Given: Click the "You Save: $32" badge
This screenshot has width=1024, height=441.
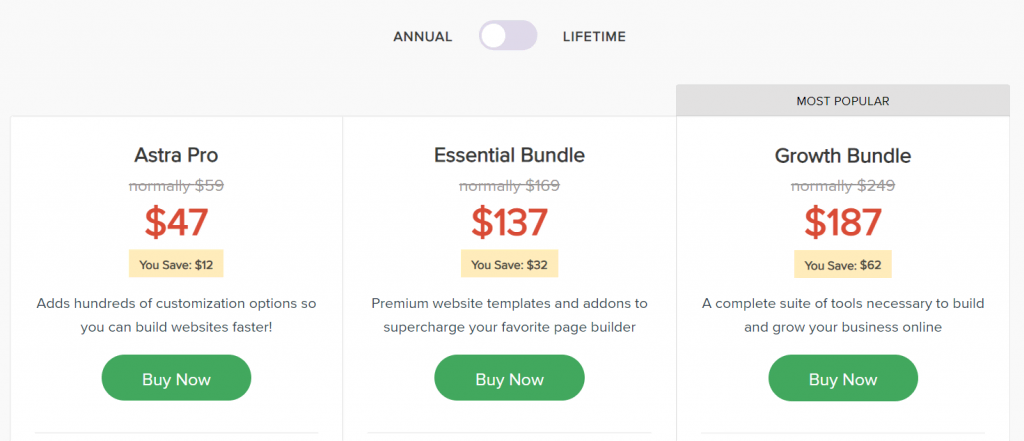Looking at the screenshot, I should tap(509, 265).
